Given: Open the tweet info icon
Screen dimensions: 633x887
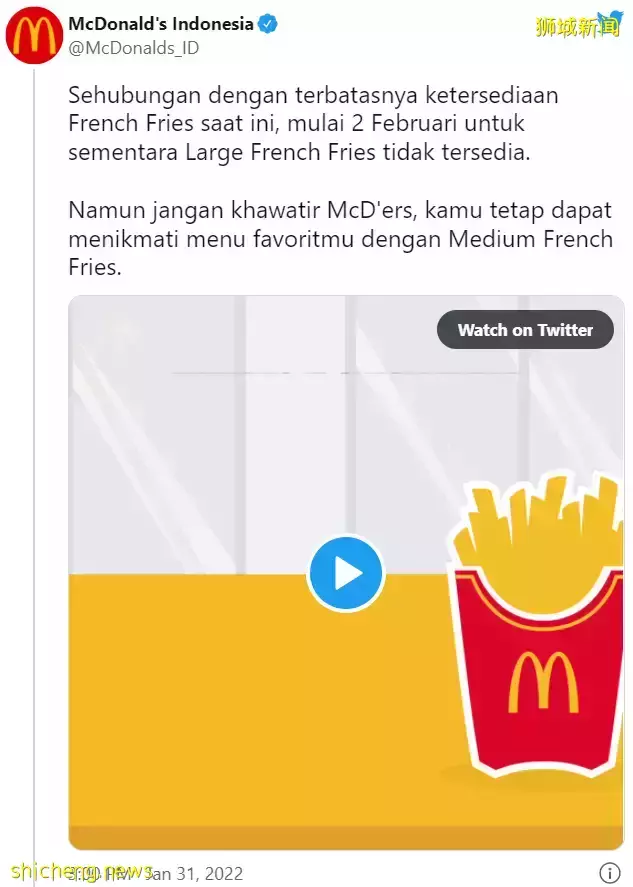Looking at the screenshot, I should tap(610, 872).
